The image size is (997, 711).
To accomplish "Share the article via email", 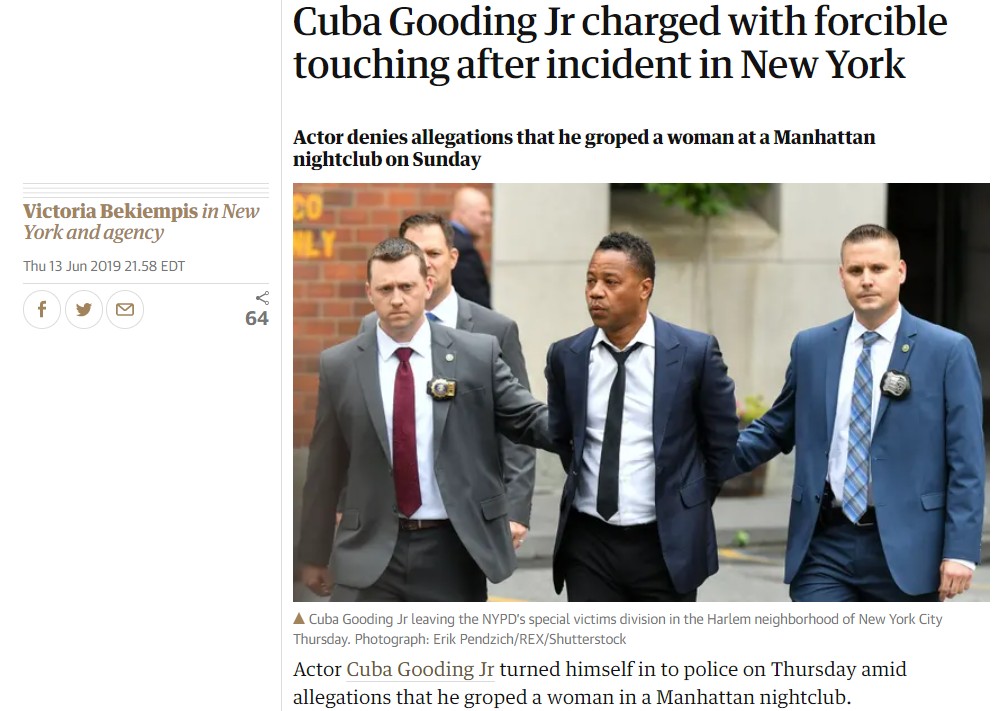I will pos(125,310).
